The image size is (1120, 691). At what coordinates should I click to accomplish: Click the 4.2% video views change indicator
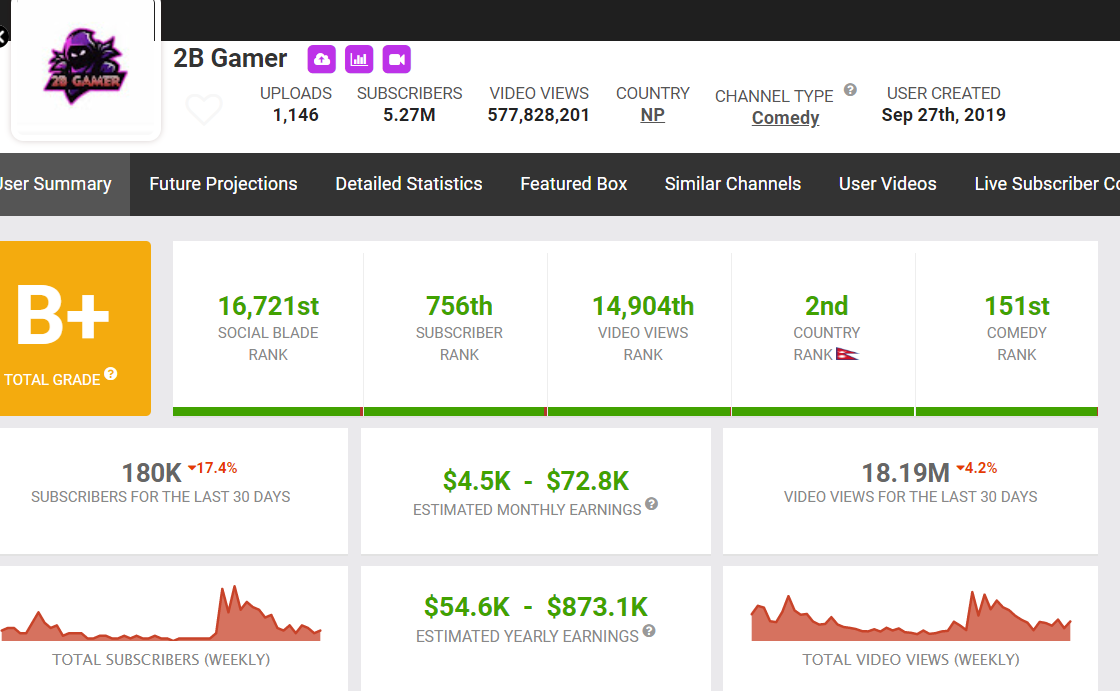tap(976, 468)
